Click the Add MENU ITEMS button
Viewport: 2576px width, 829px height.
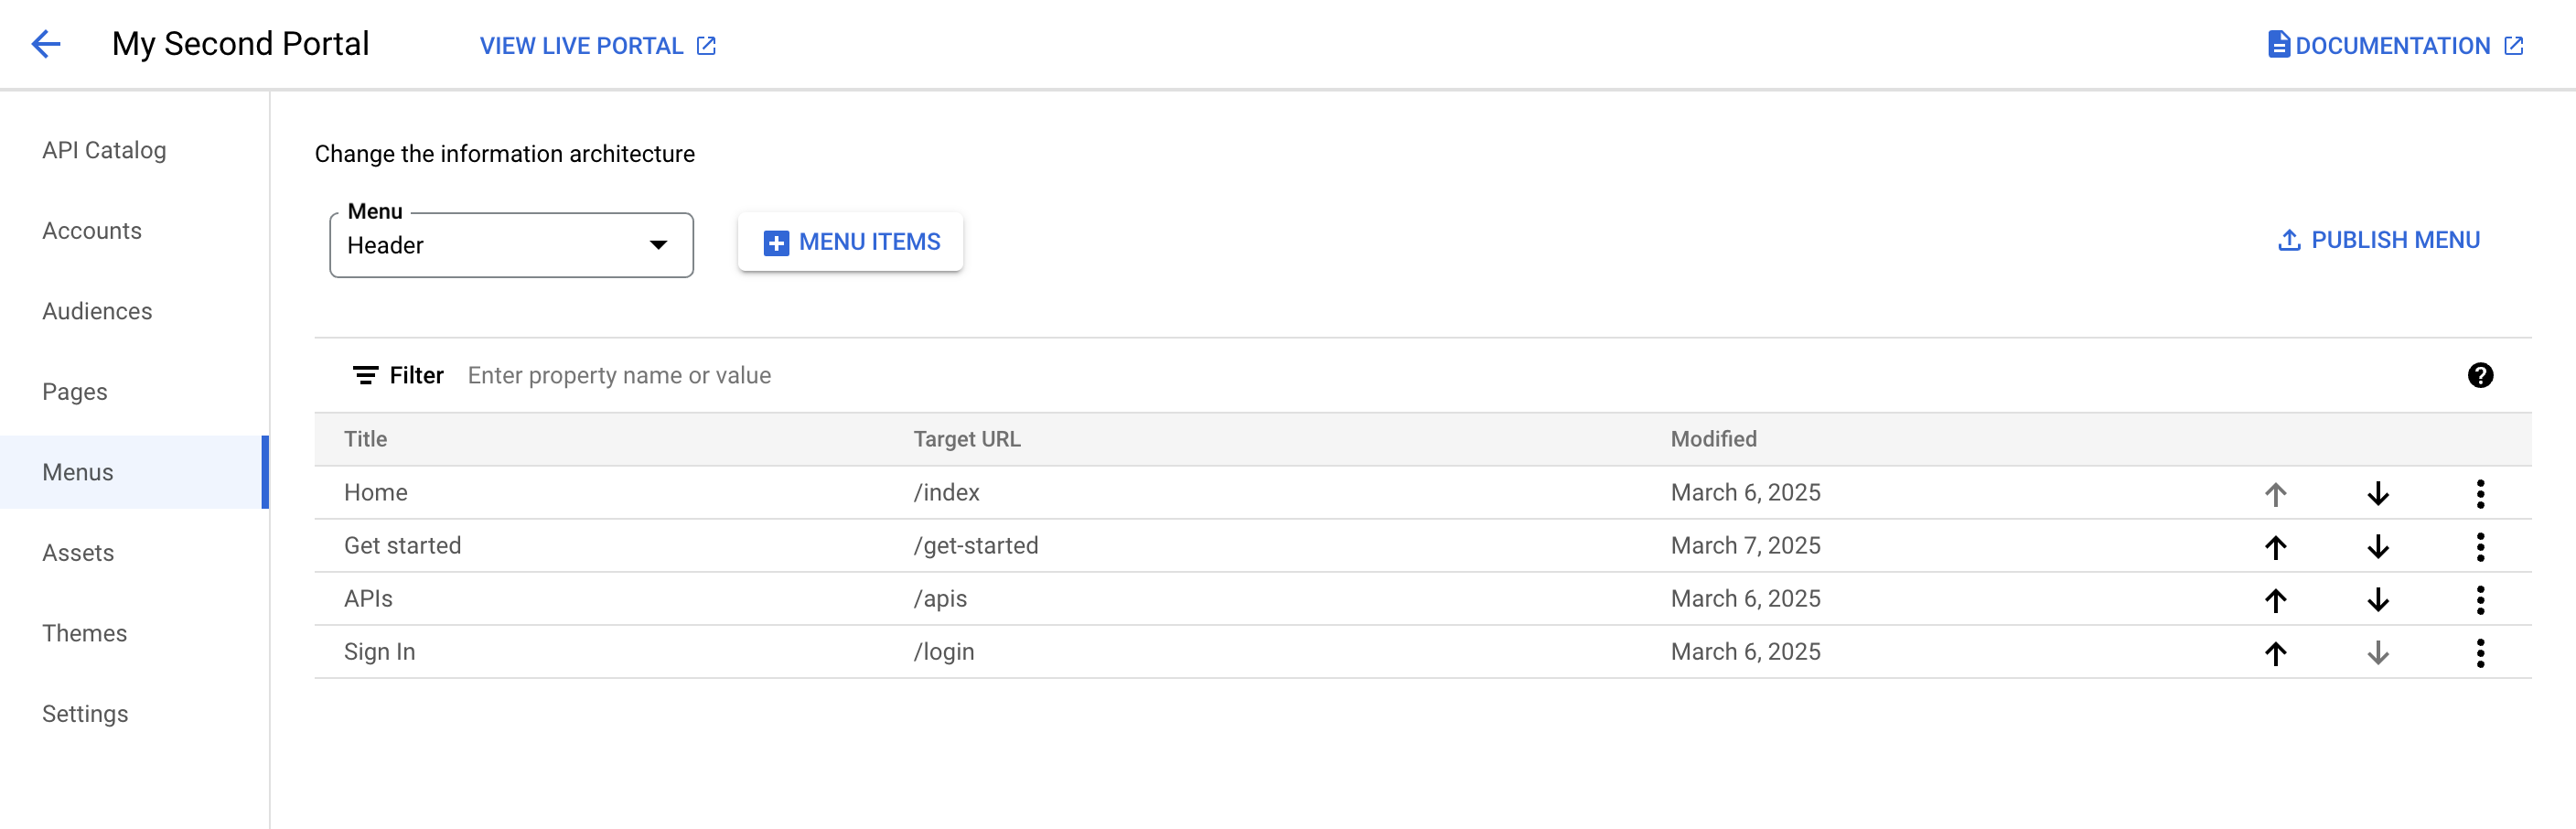pos(850,242)
